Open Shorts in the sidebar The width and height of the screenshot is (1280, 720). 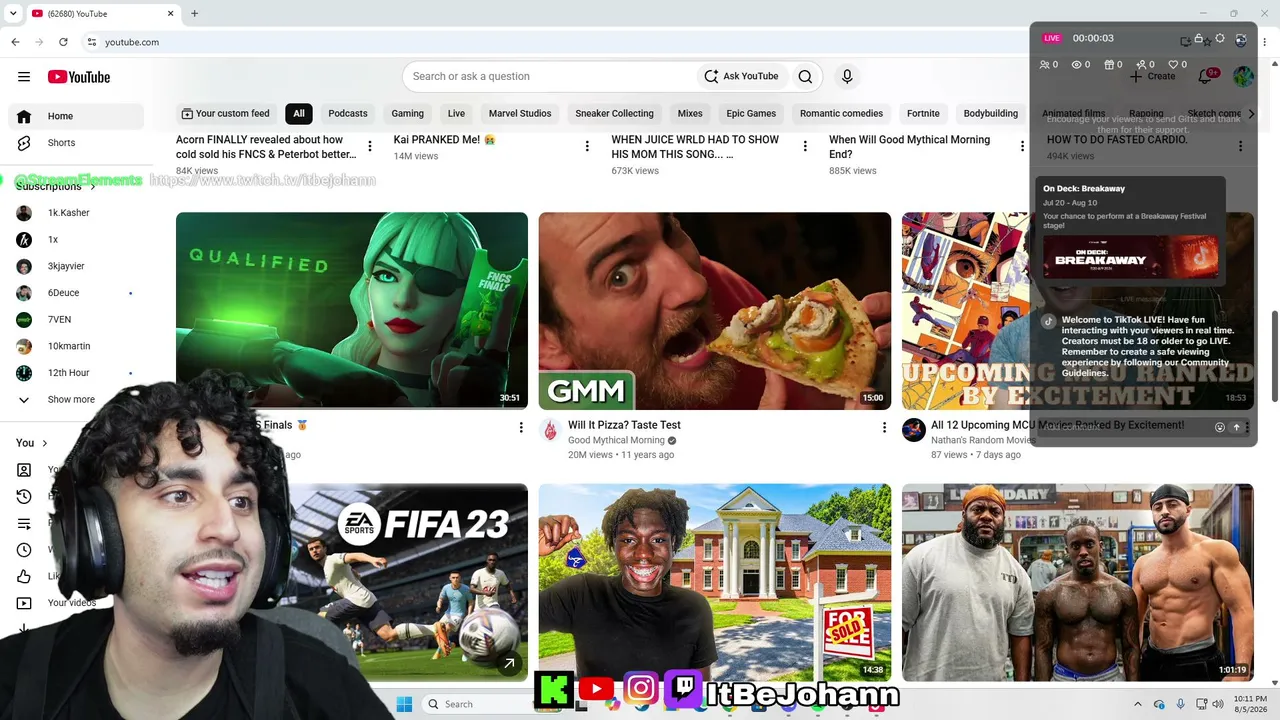pos(76,143)
